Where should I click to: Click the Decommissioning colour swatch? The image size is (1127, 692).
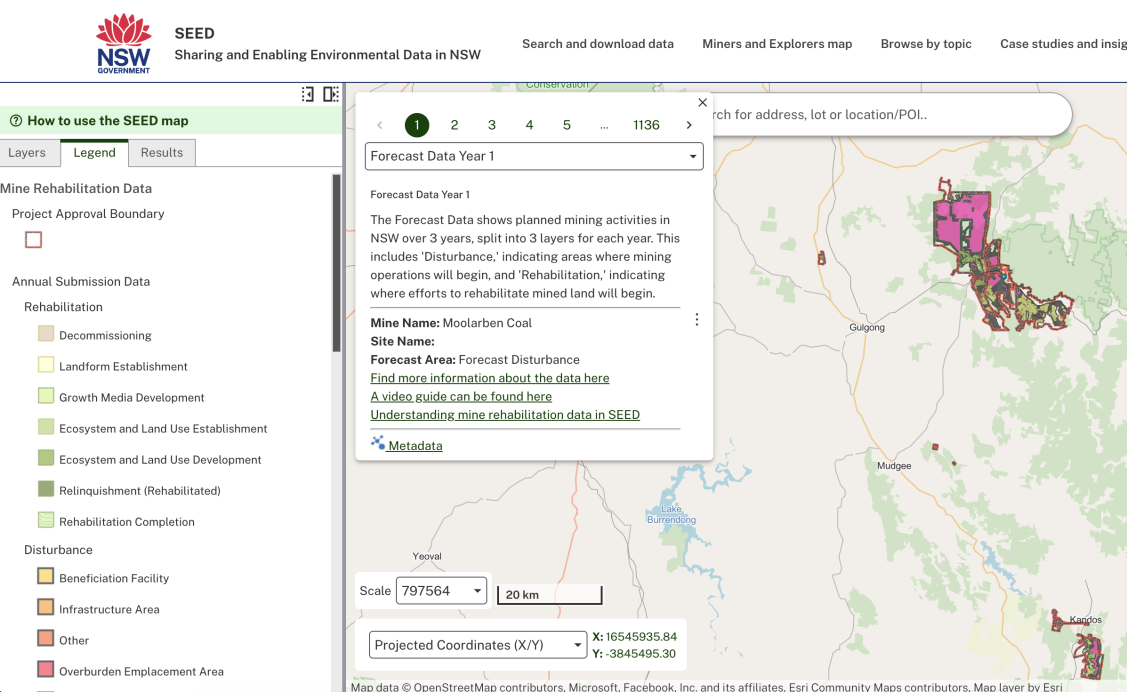click(46, 333)
